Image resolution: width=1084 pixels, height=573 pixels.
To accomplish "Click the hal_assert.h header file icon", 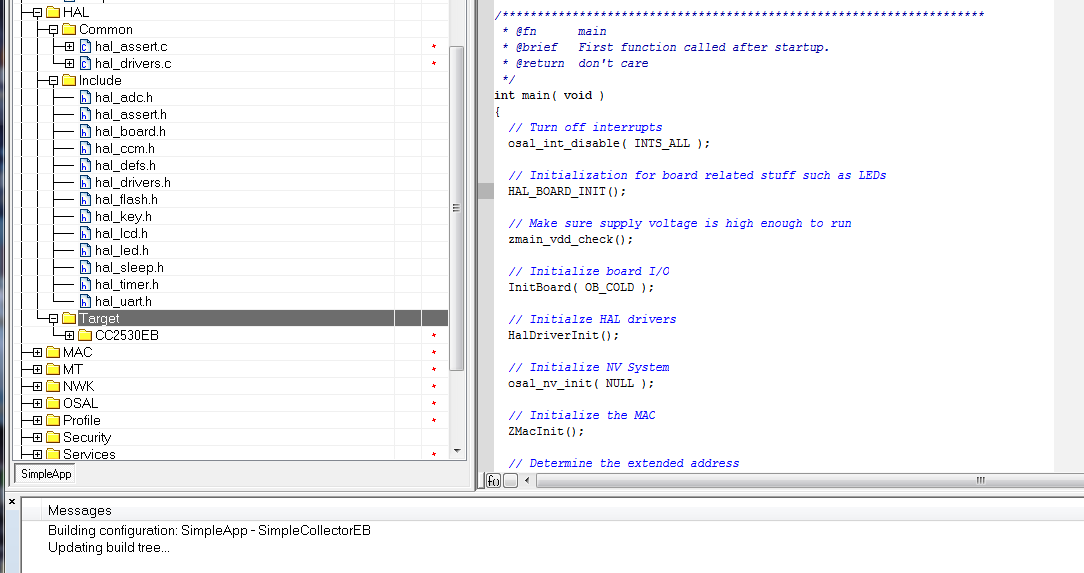I will [85, 115].
